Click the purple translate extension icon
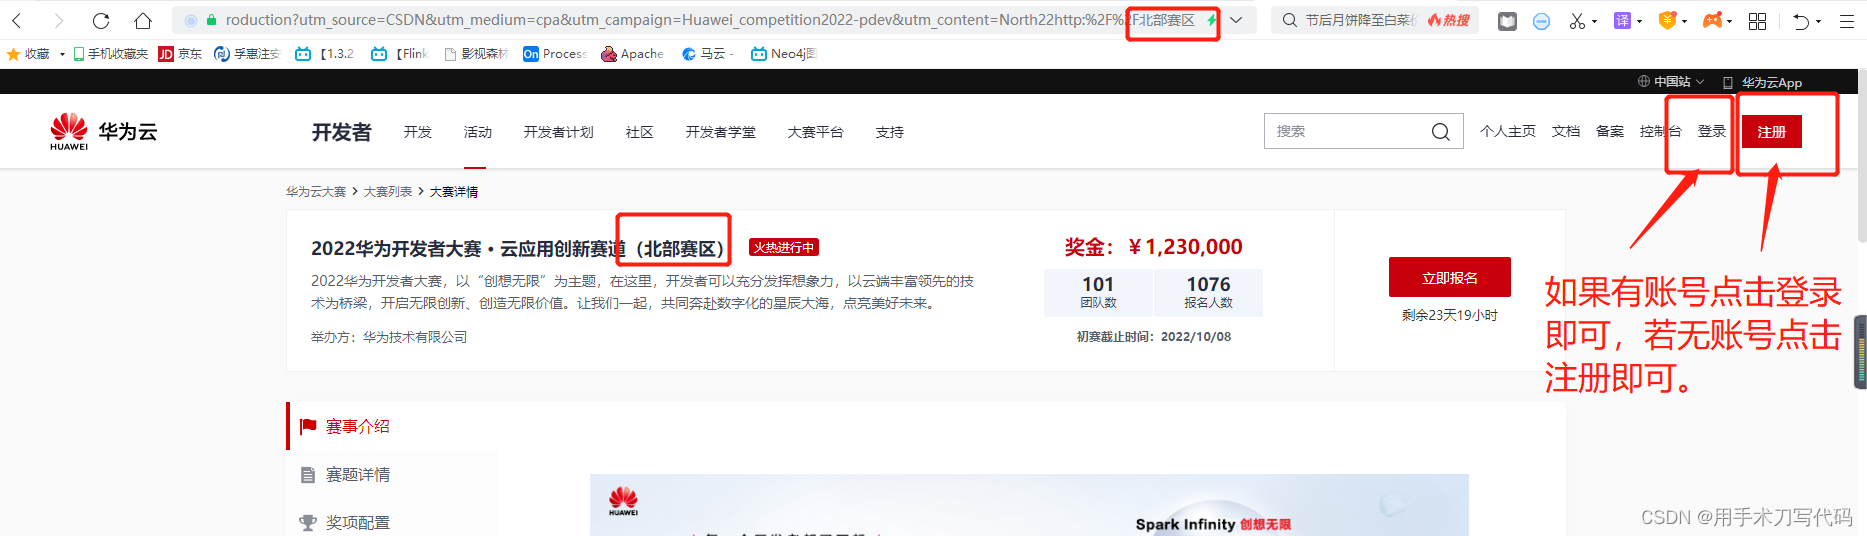The image size is (1867, 536). [1622, 21]
